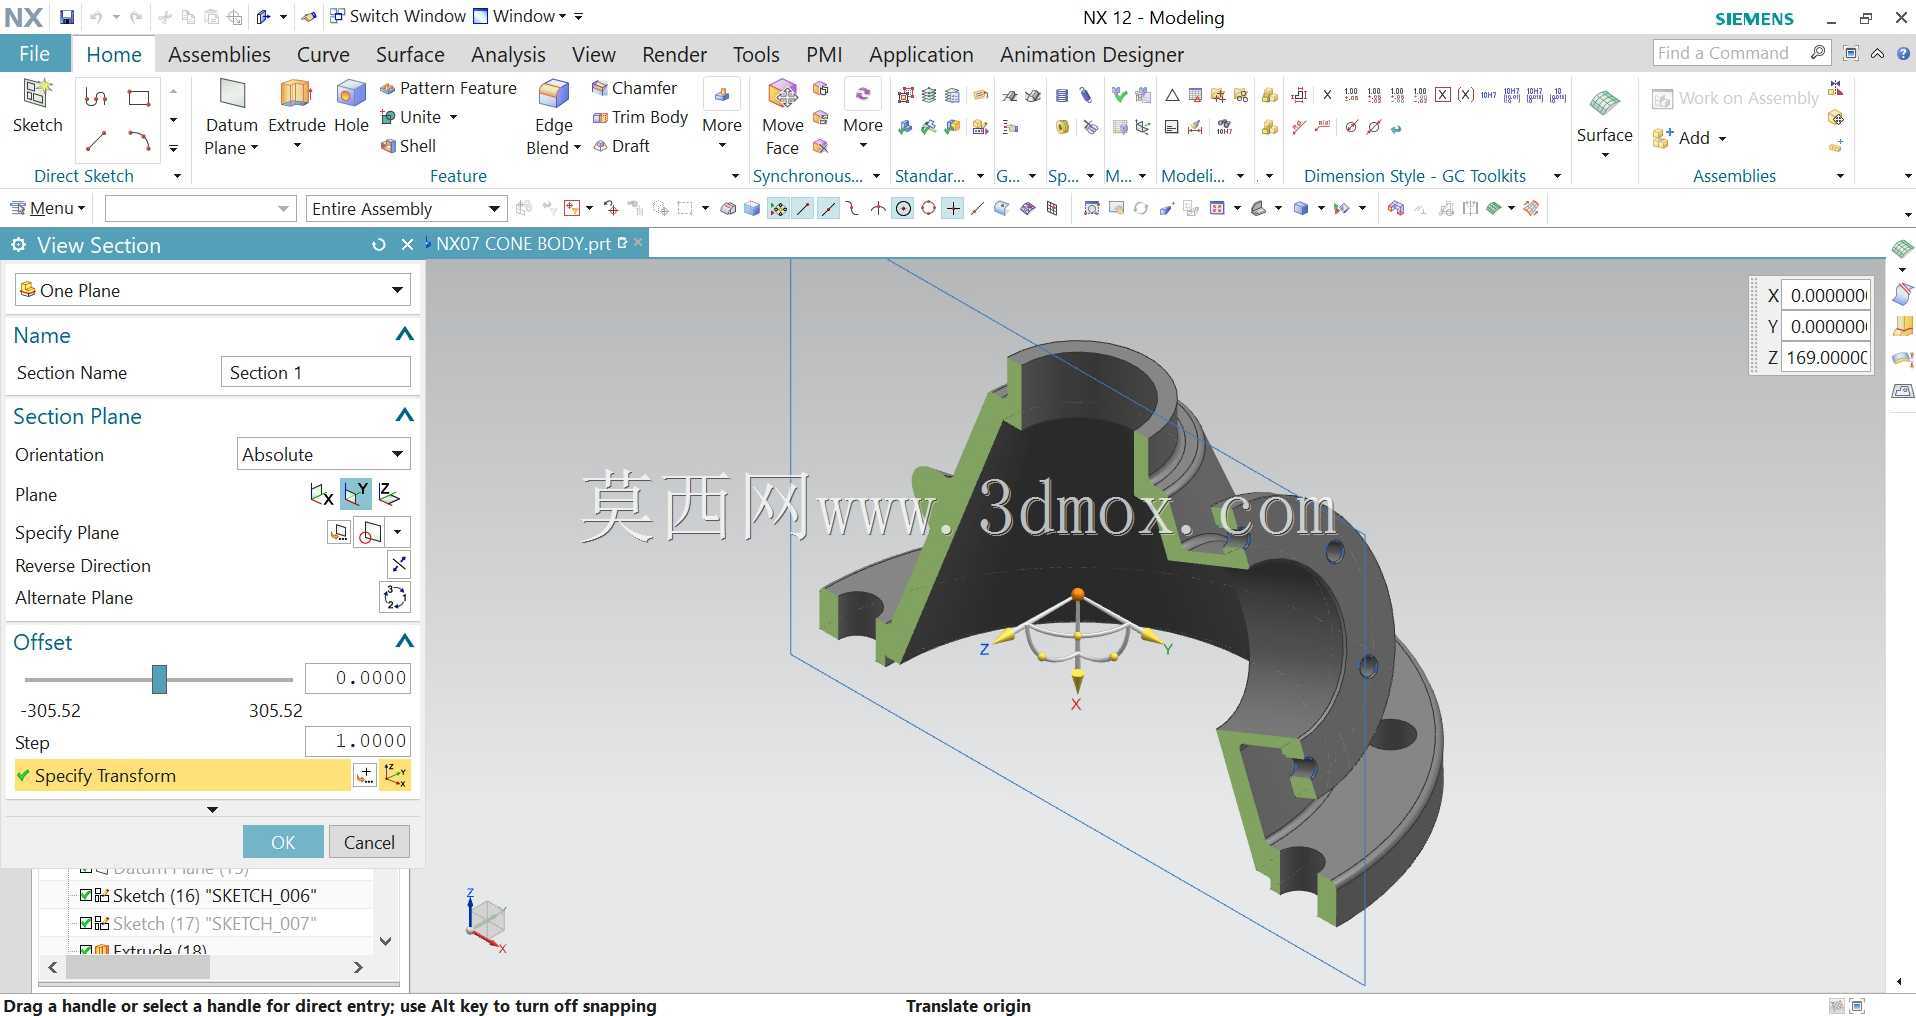This screenshot has width=1916, height=1016.
Task: Click the Reverse Direction icon
Action: tap(398, 565)
